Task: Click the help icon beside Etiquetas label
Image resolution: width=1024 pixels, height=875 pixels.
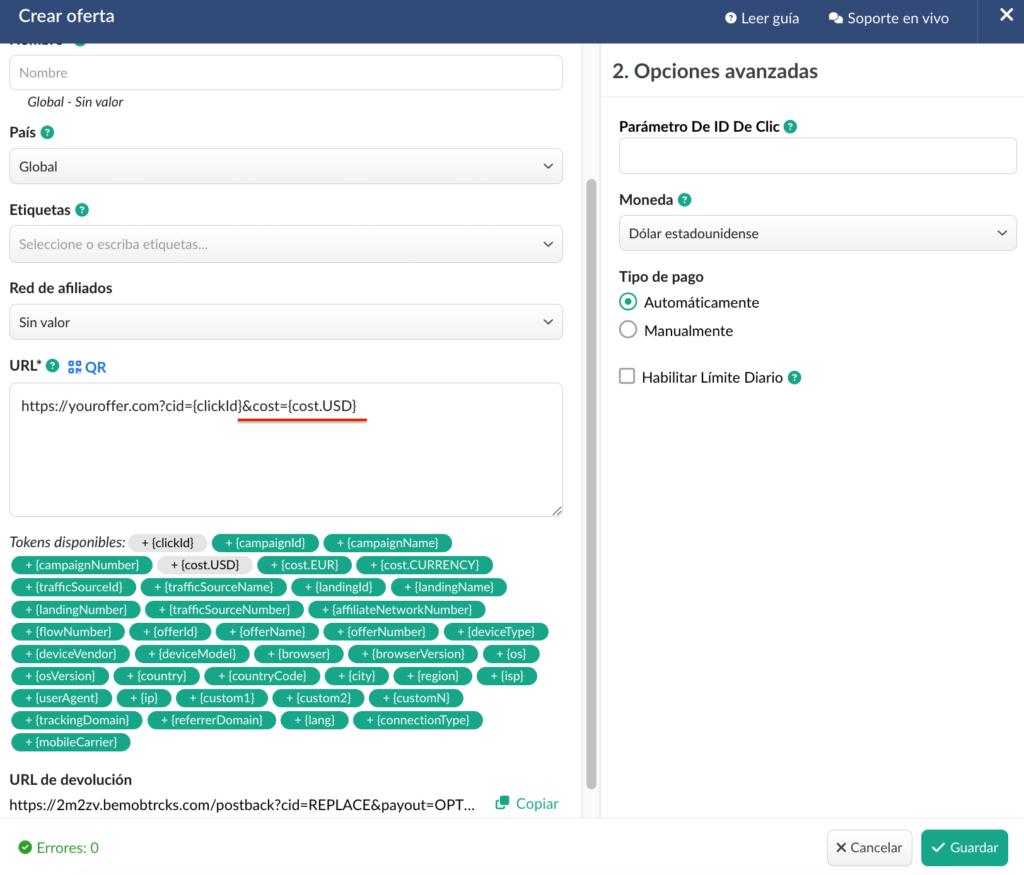Action: click(82, 210)
